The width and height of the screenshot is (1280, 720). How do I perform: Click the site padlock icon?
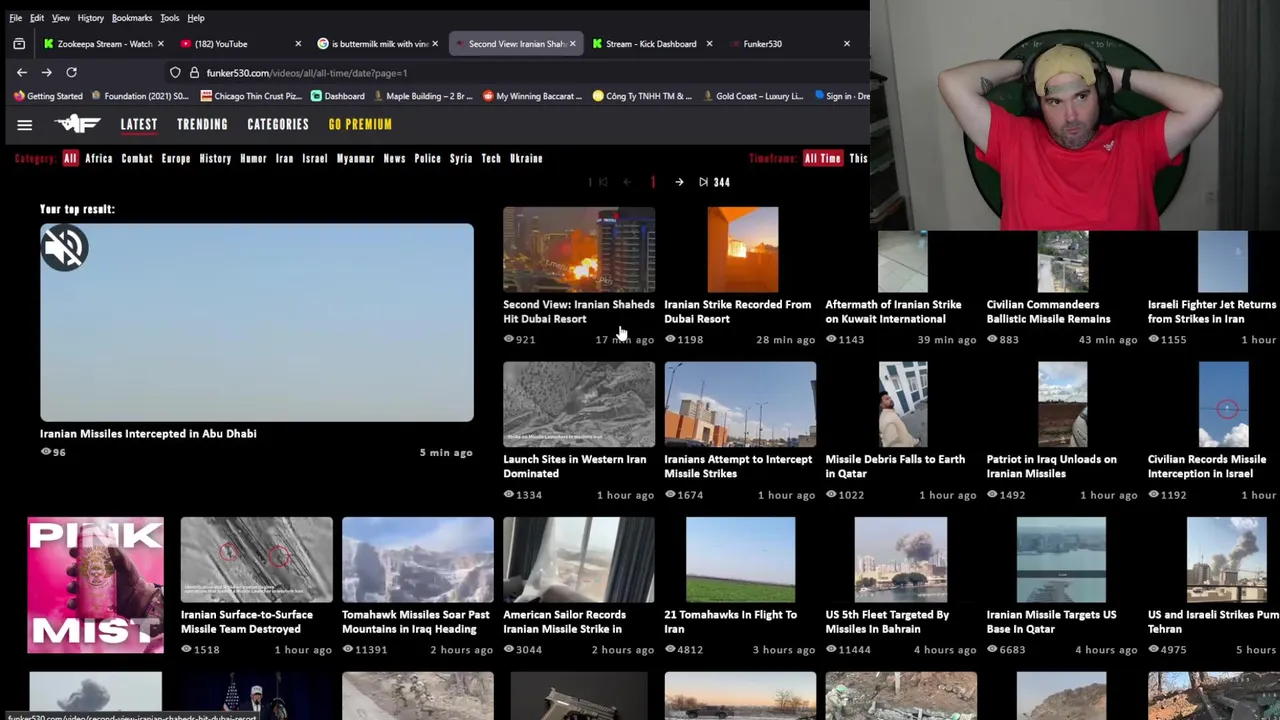pyautogui.click(x=194, y=73)
